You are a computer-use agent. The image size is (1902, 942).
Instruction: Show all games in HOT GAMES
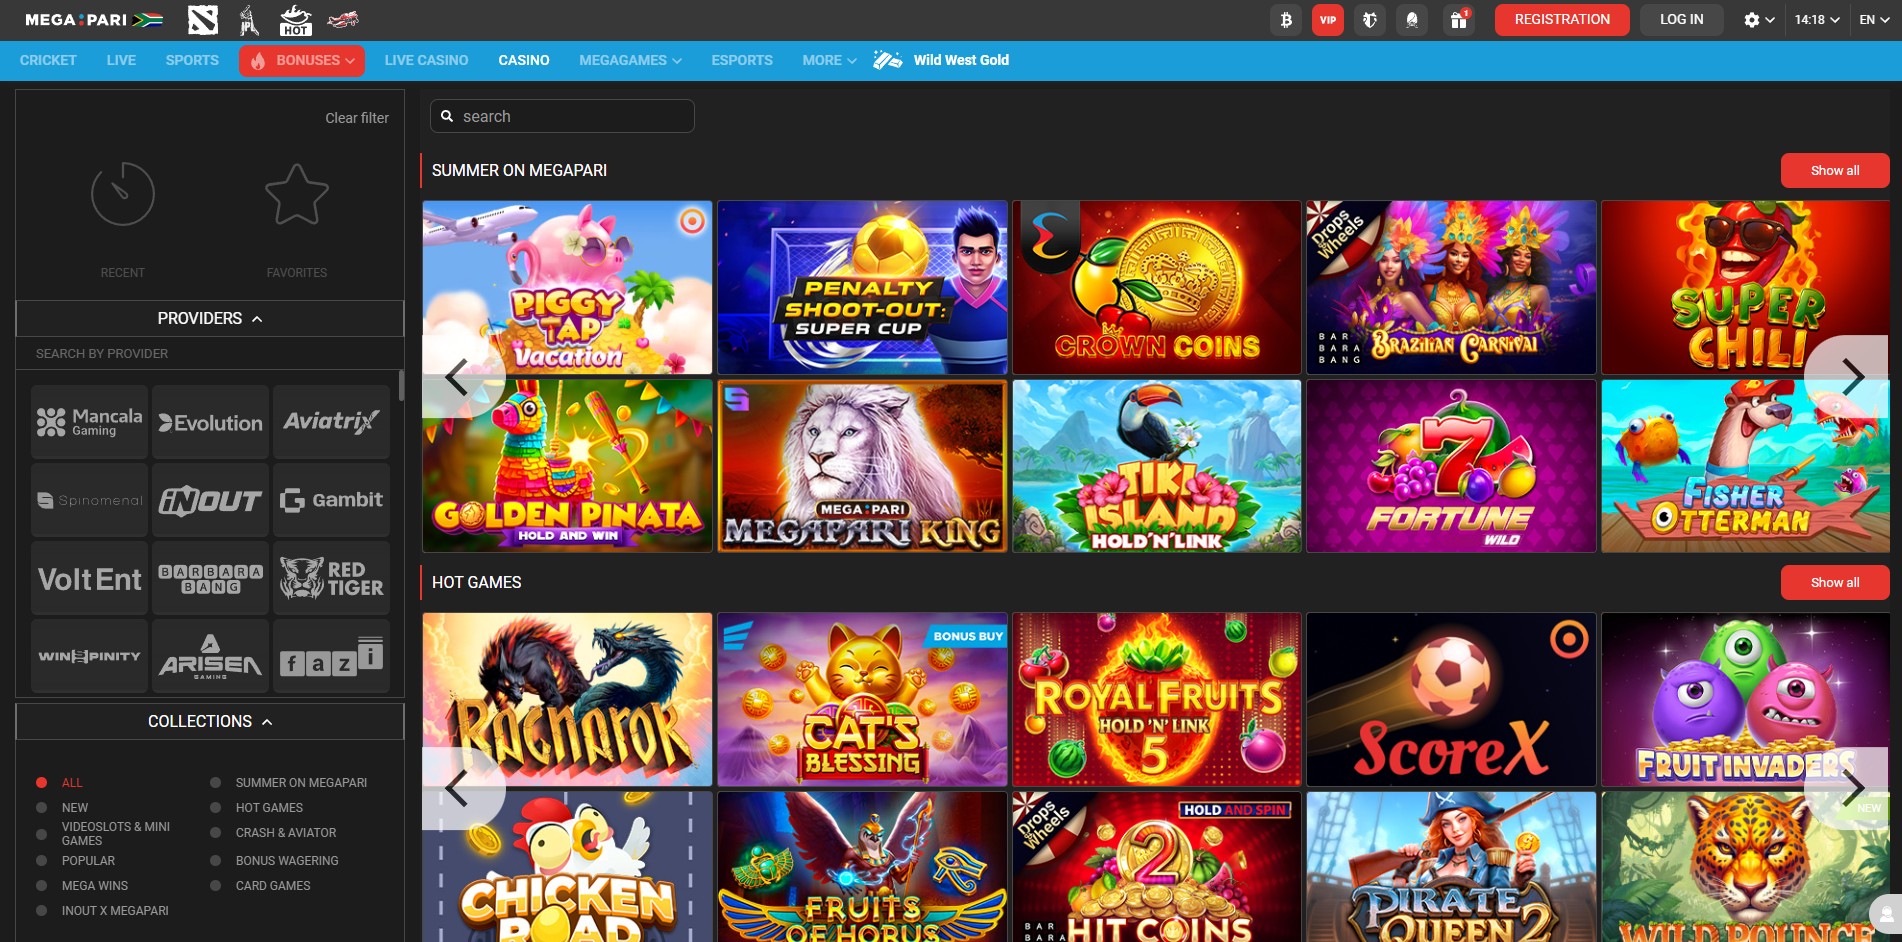point(1834,582)
